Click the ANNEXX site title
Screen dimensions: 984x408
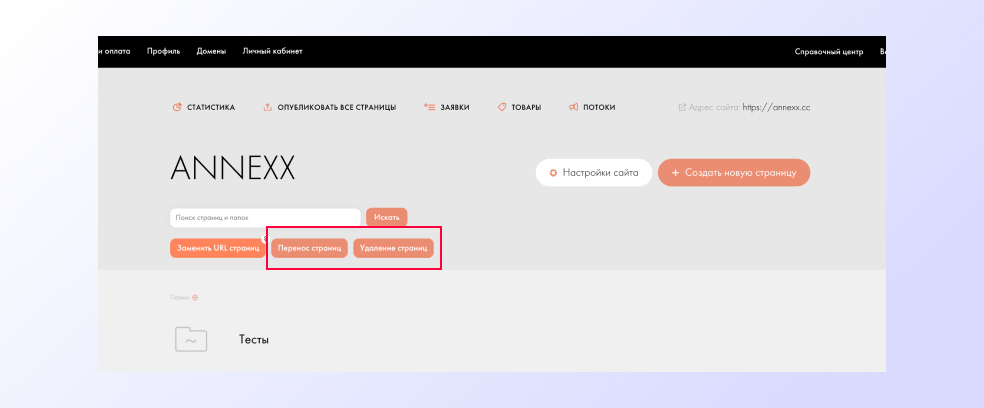click(233, 168)
